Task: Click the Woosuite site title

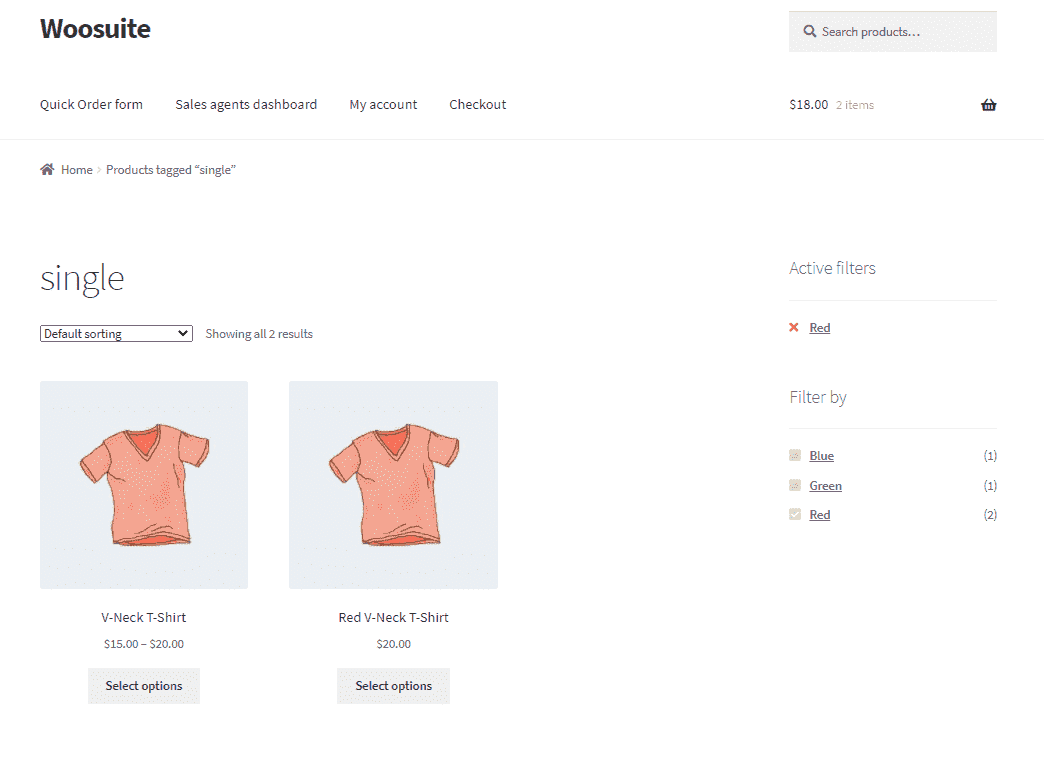Action: click(95, 29)
